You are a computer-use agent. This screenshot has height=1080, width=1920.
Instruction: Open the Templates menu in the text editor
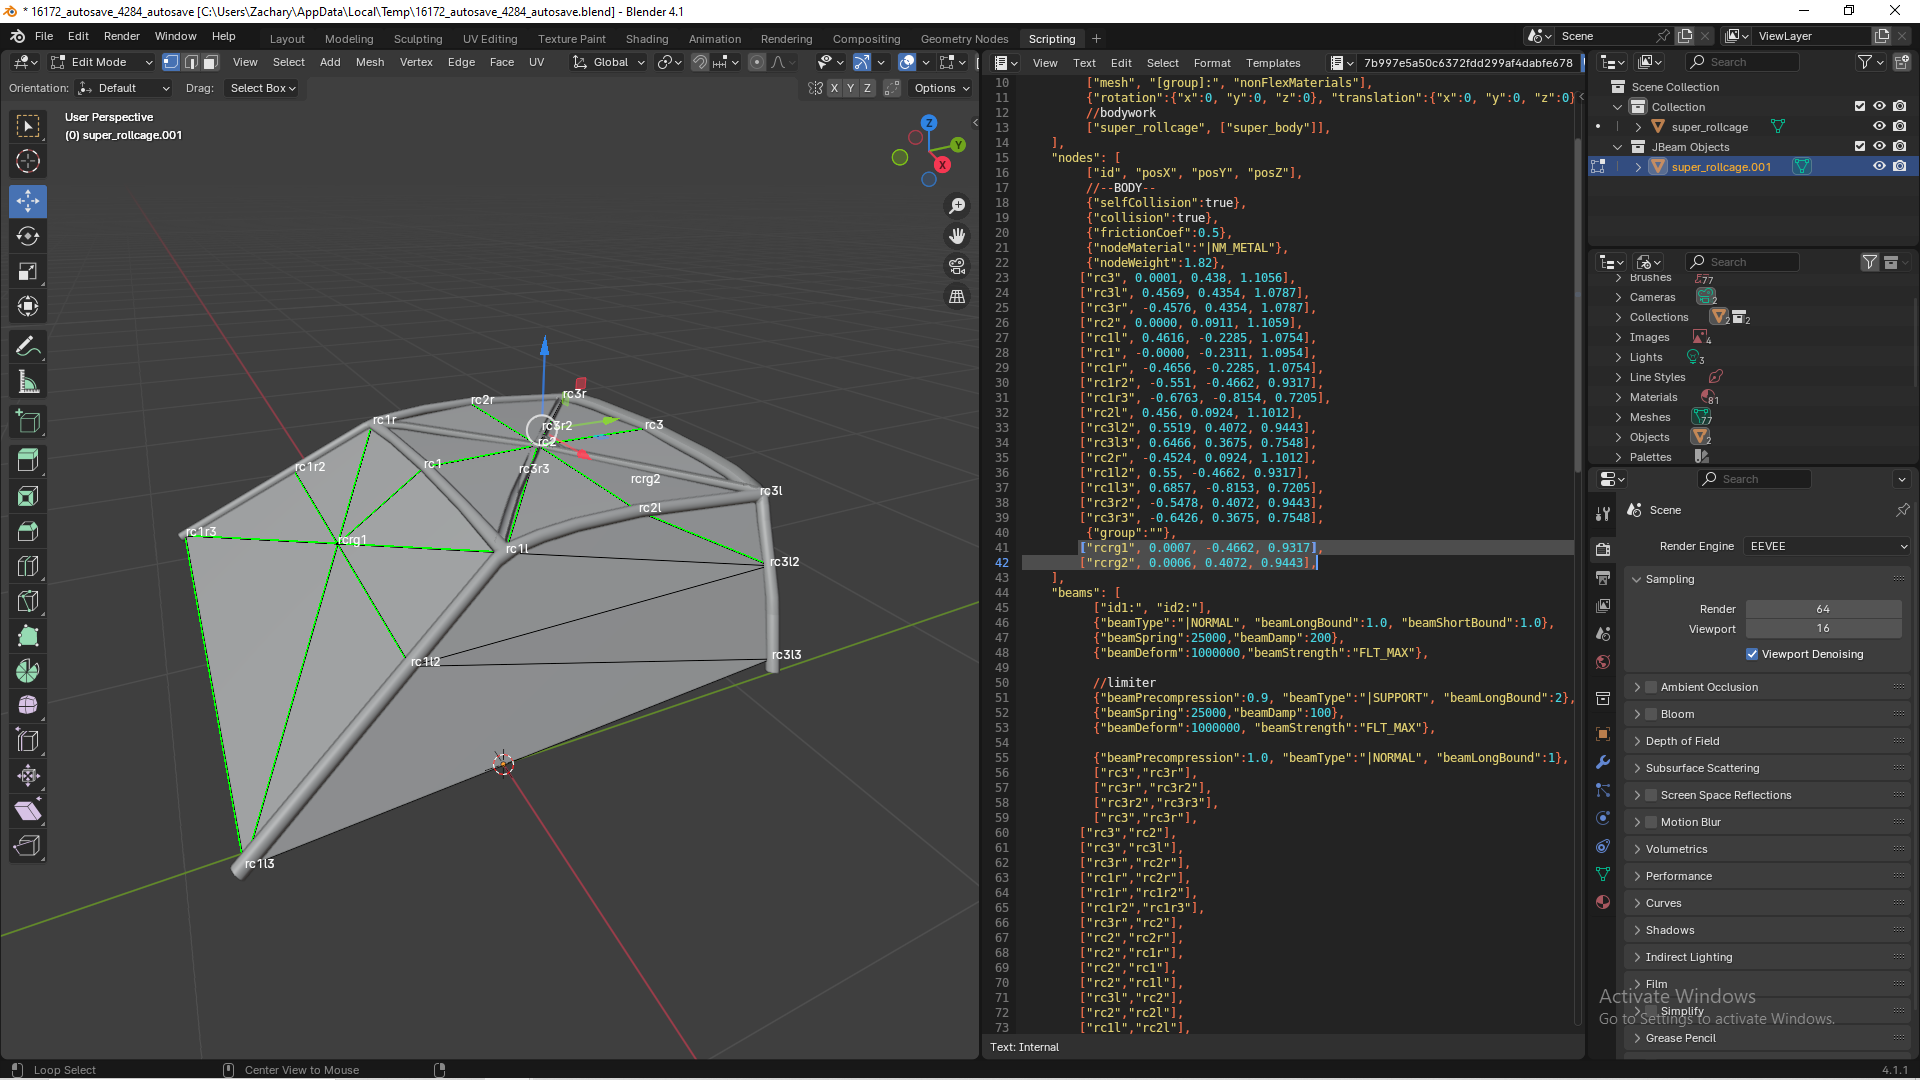pyautogui.click(x=1273, y=62)
